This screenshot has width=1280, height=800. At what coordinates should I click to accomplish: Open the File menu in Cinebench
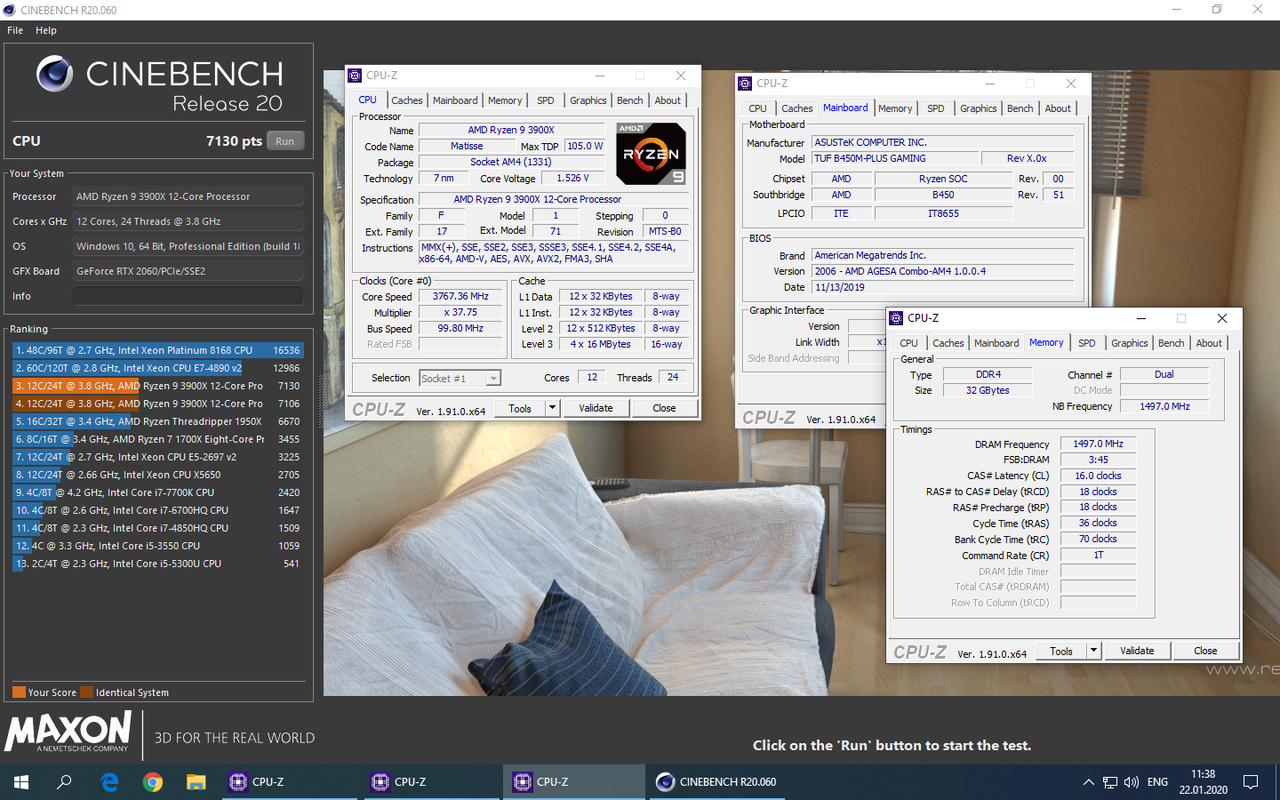[x=15, y=30]
